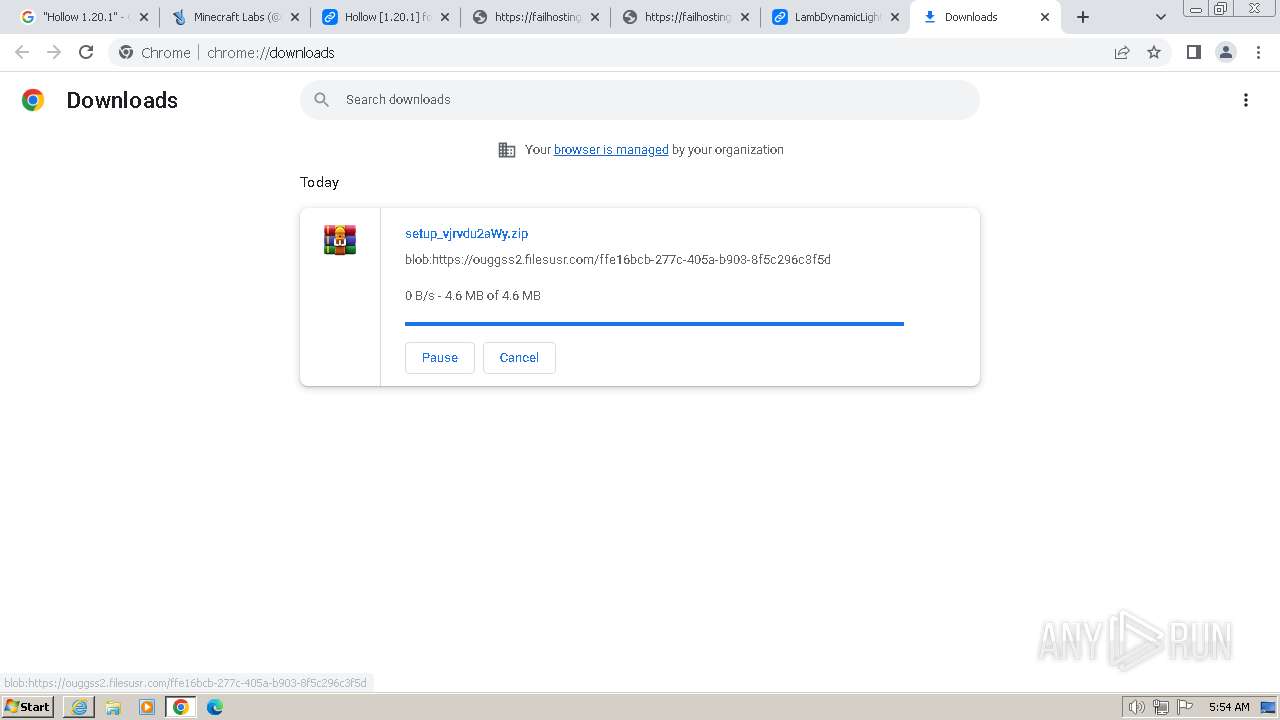
Task: Close the Downloads tab
Action: (x=1045, y=17)
